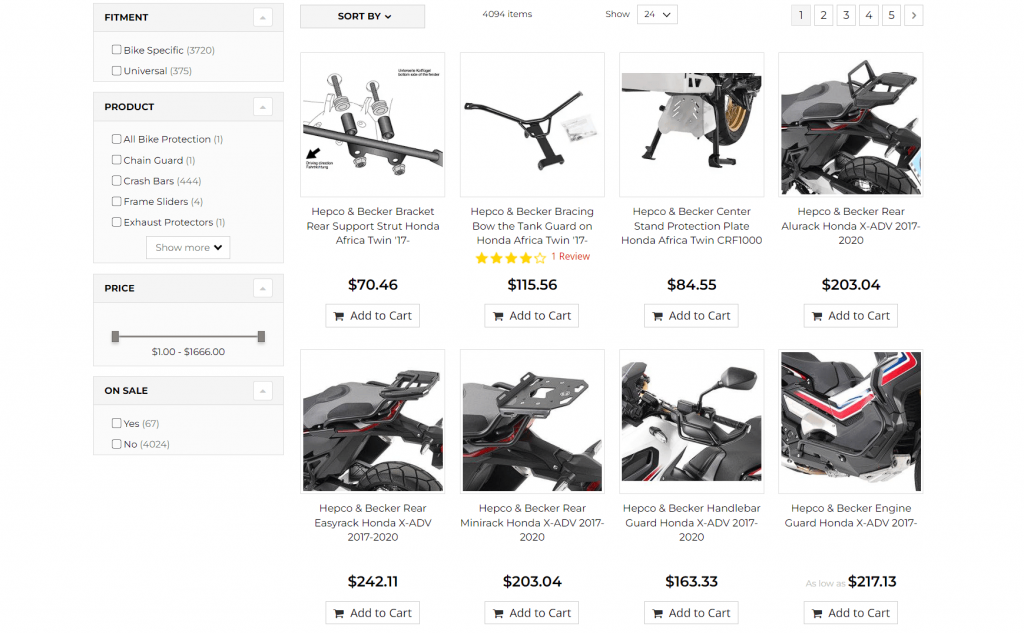The image size is (1024, 633).
Task: Go to page 3 of results
Action: coord(845,15)
